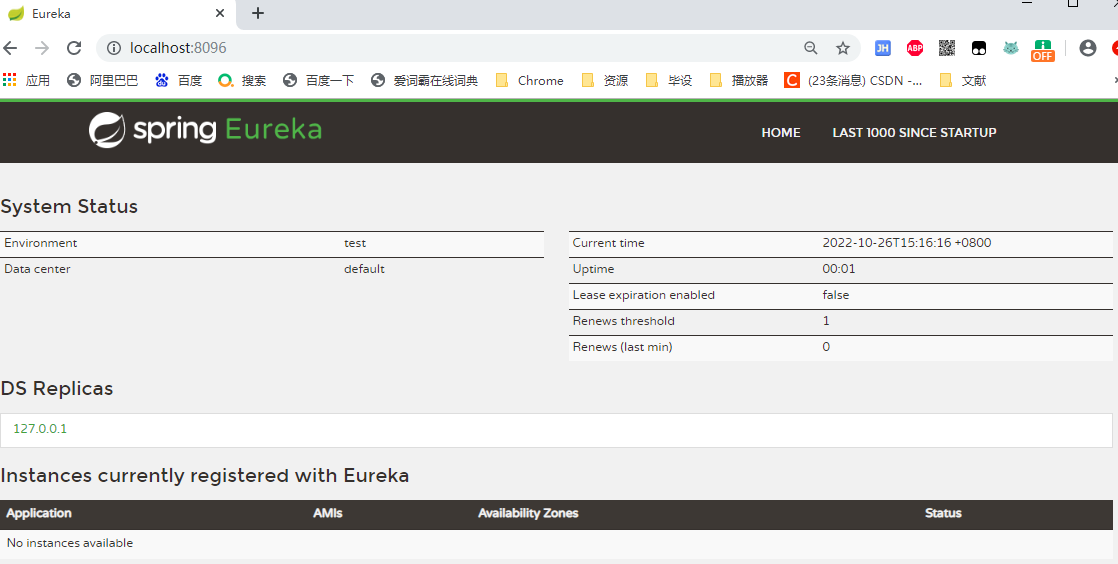Click the green OFF extension icon
This screenshot has width=1118, height=564.
1042,50
